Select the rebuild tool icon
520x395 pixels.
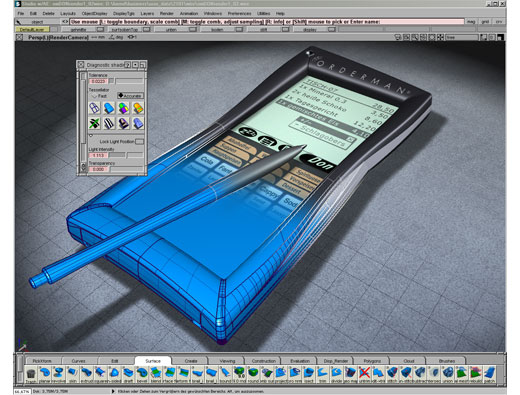(x=476, y=374)
